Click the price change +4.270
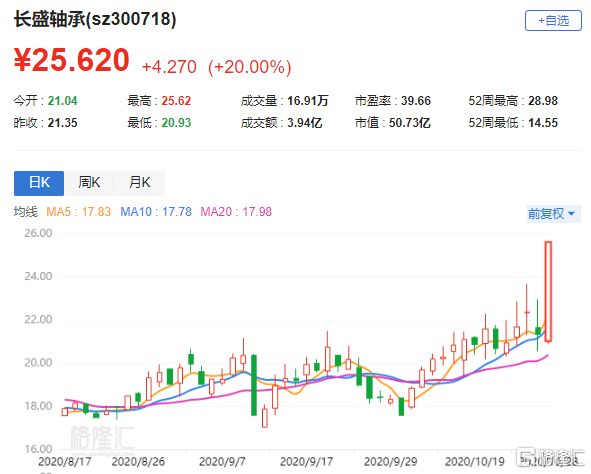The width and height of the screenshot is (591, 474). click(169, 67)
